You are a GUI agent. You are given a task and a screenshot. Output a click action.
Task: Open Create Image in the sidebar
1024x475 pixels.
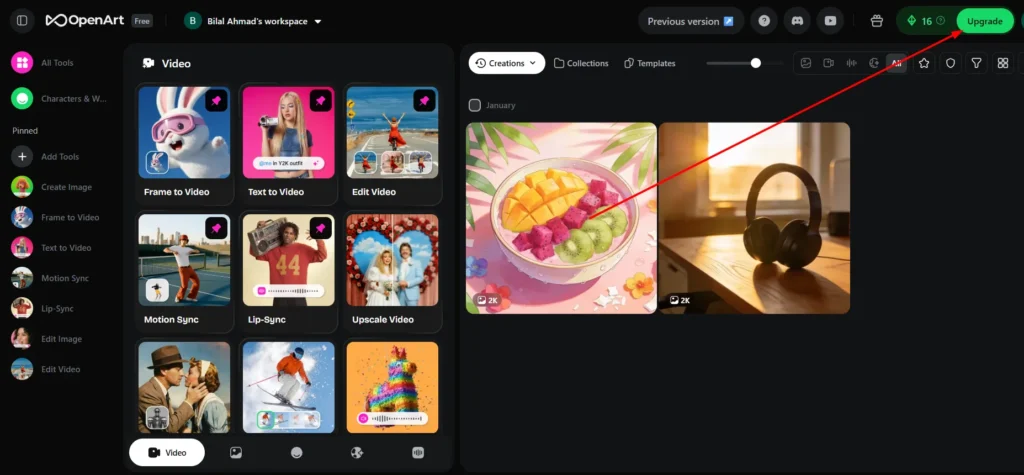coord(52,187)
